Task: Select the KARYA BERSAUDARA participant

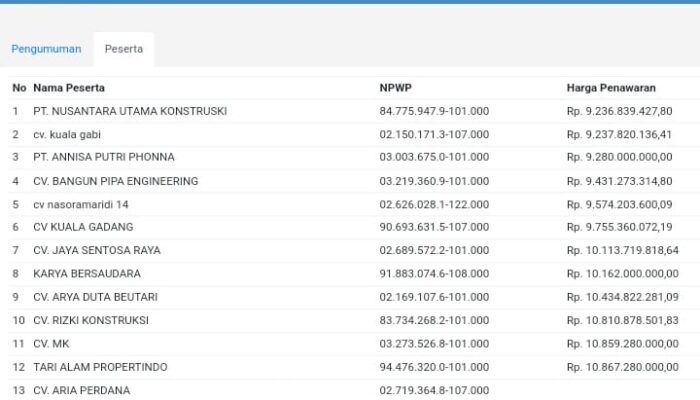Action: click(x=86, y=273)
